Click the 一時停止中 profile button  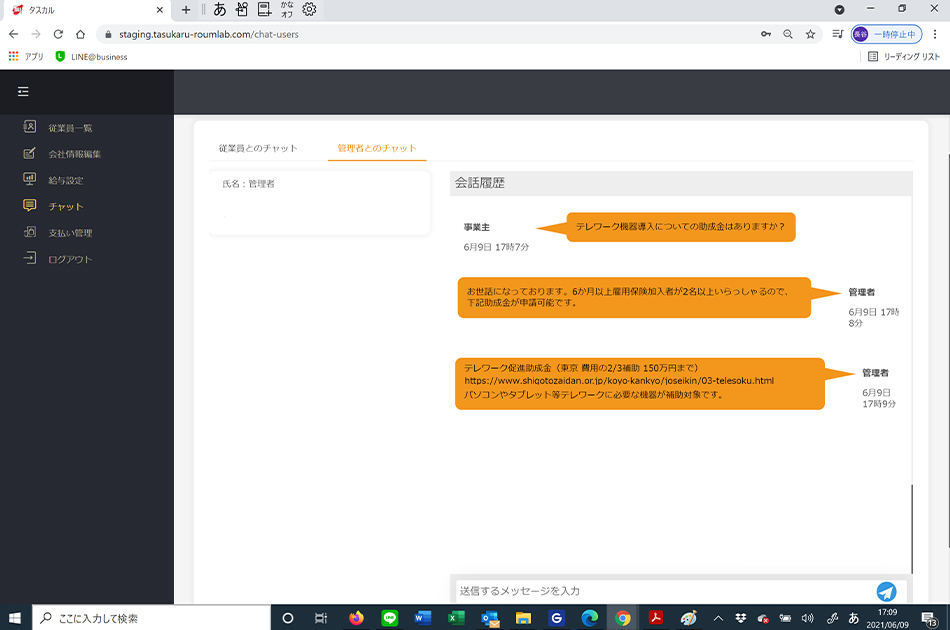pos(886,34)
